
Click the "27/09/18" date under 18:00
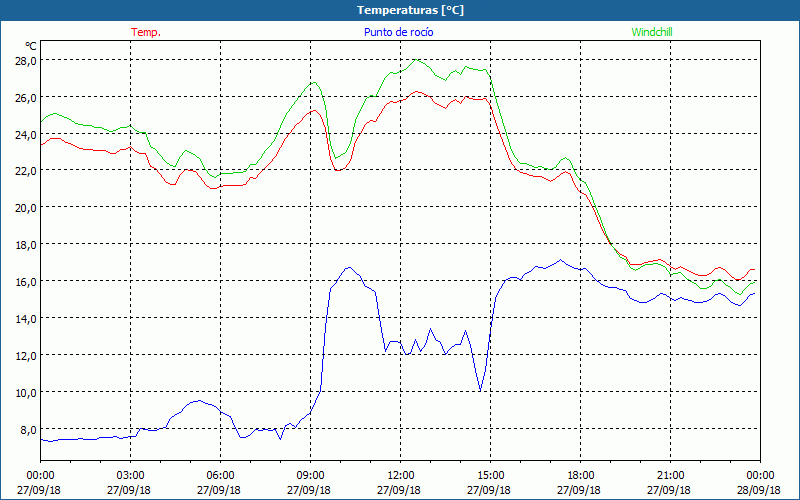tap(579, 490)
